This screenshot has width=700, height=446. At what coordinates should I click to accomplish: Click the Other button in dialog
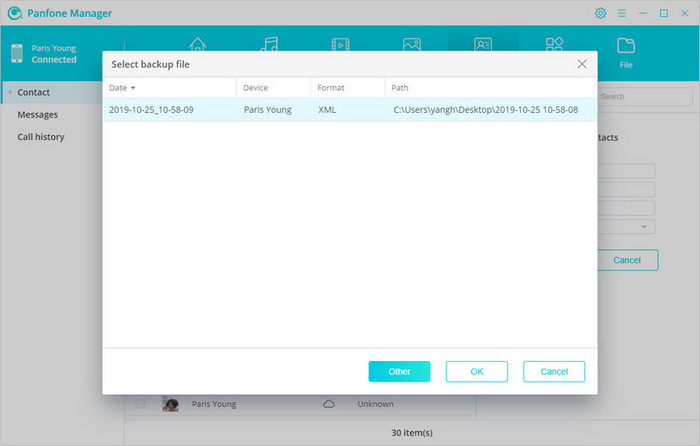coord(399,371)
